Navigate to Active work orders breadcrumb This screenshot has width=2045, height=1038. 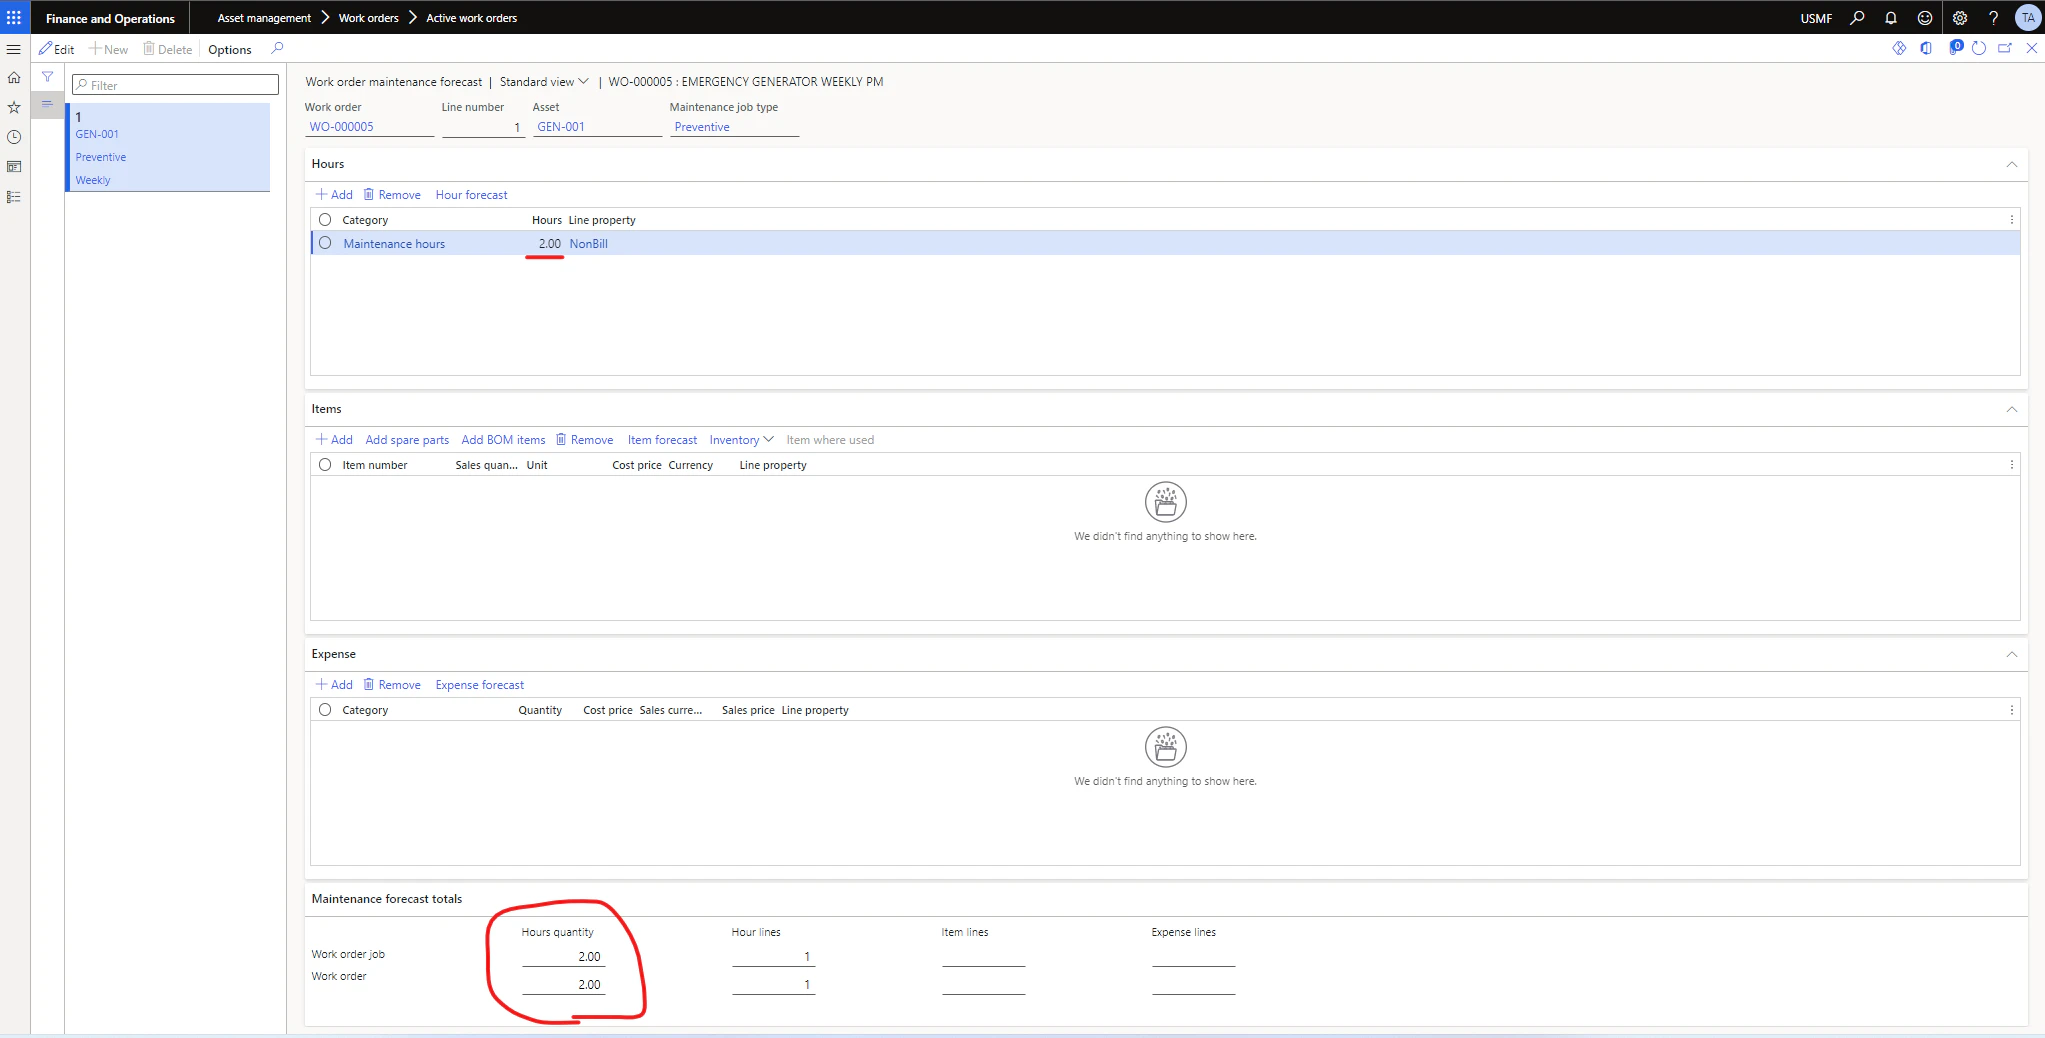click(472, 18)
